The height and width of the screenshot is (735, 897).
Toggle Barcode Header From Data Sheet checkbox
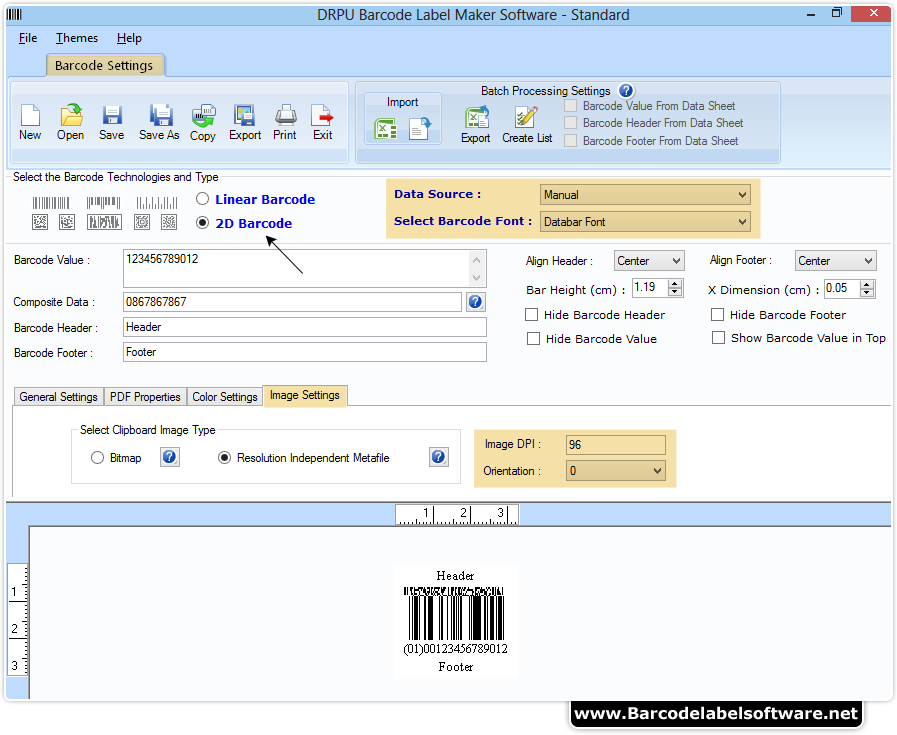tap(570, 123)
